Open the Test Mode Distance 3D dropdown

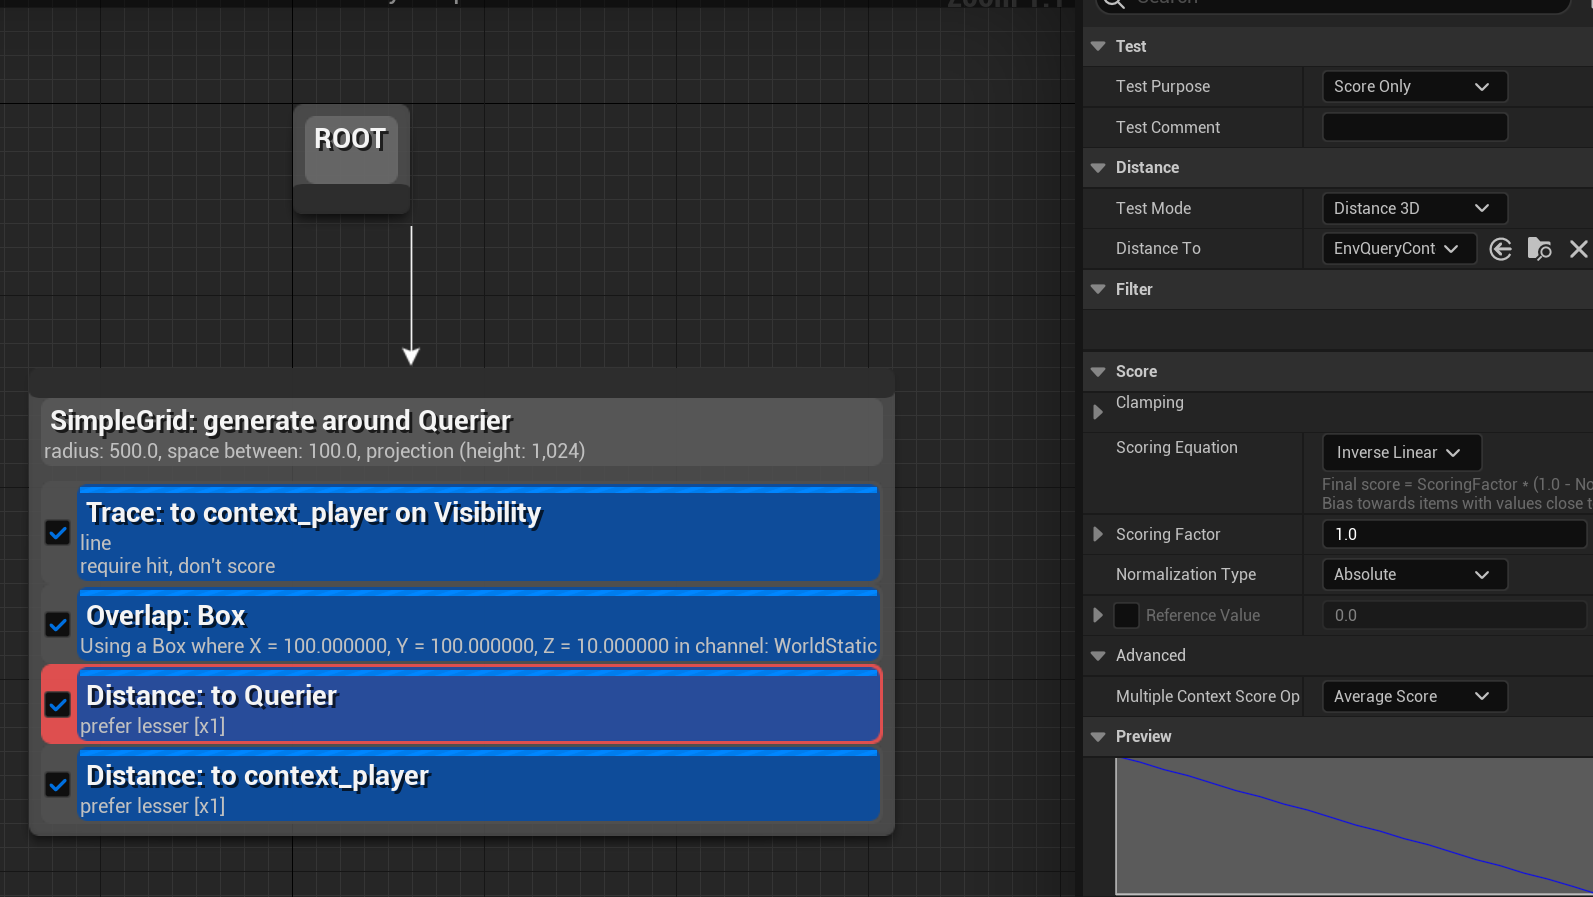[x=1414, y=208]
